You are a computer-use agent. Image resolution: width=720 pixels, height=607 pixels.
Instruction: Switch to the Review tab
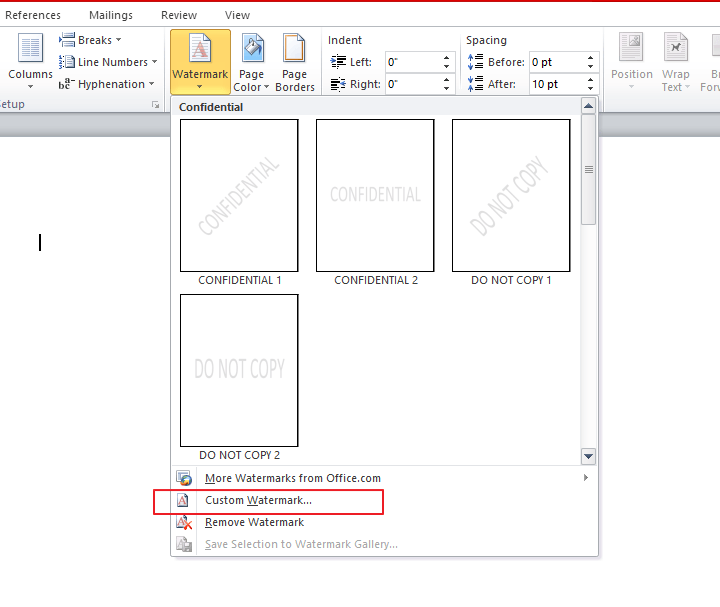click(x=179, y=15)
